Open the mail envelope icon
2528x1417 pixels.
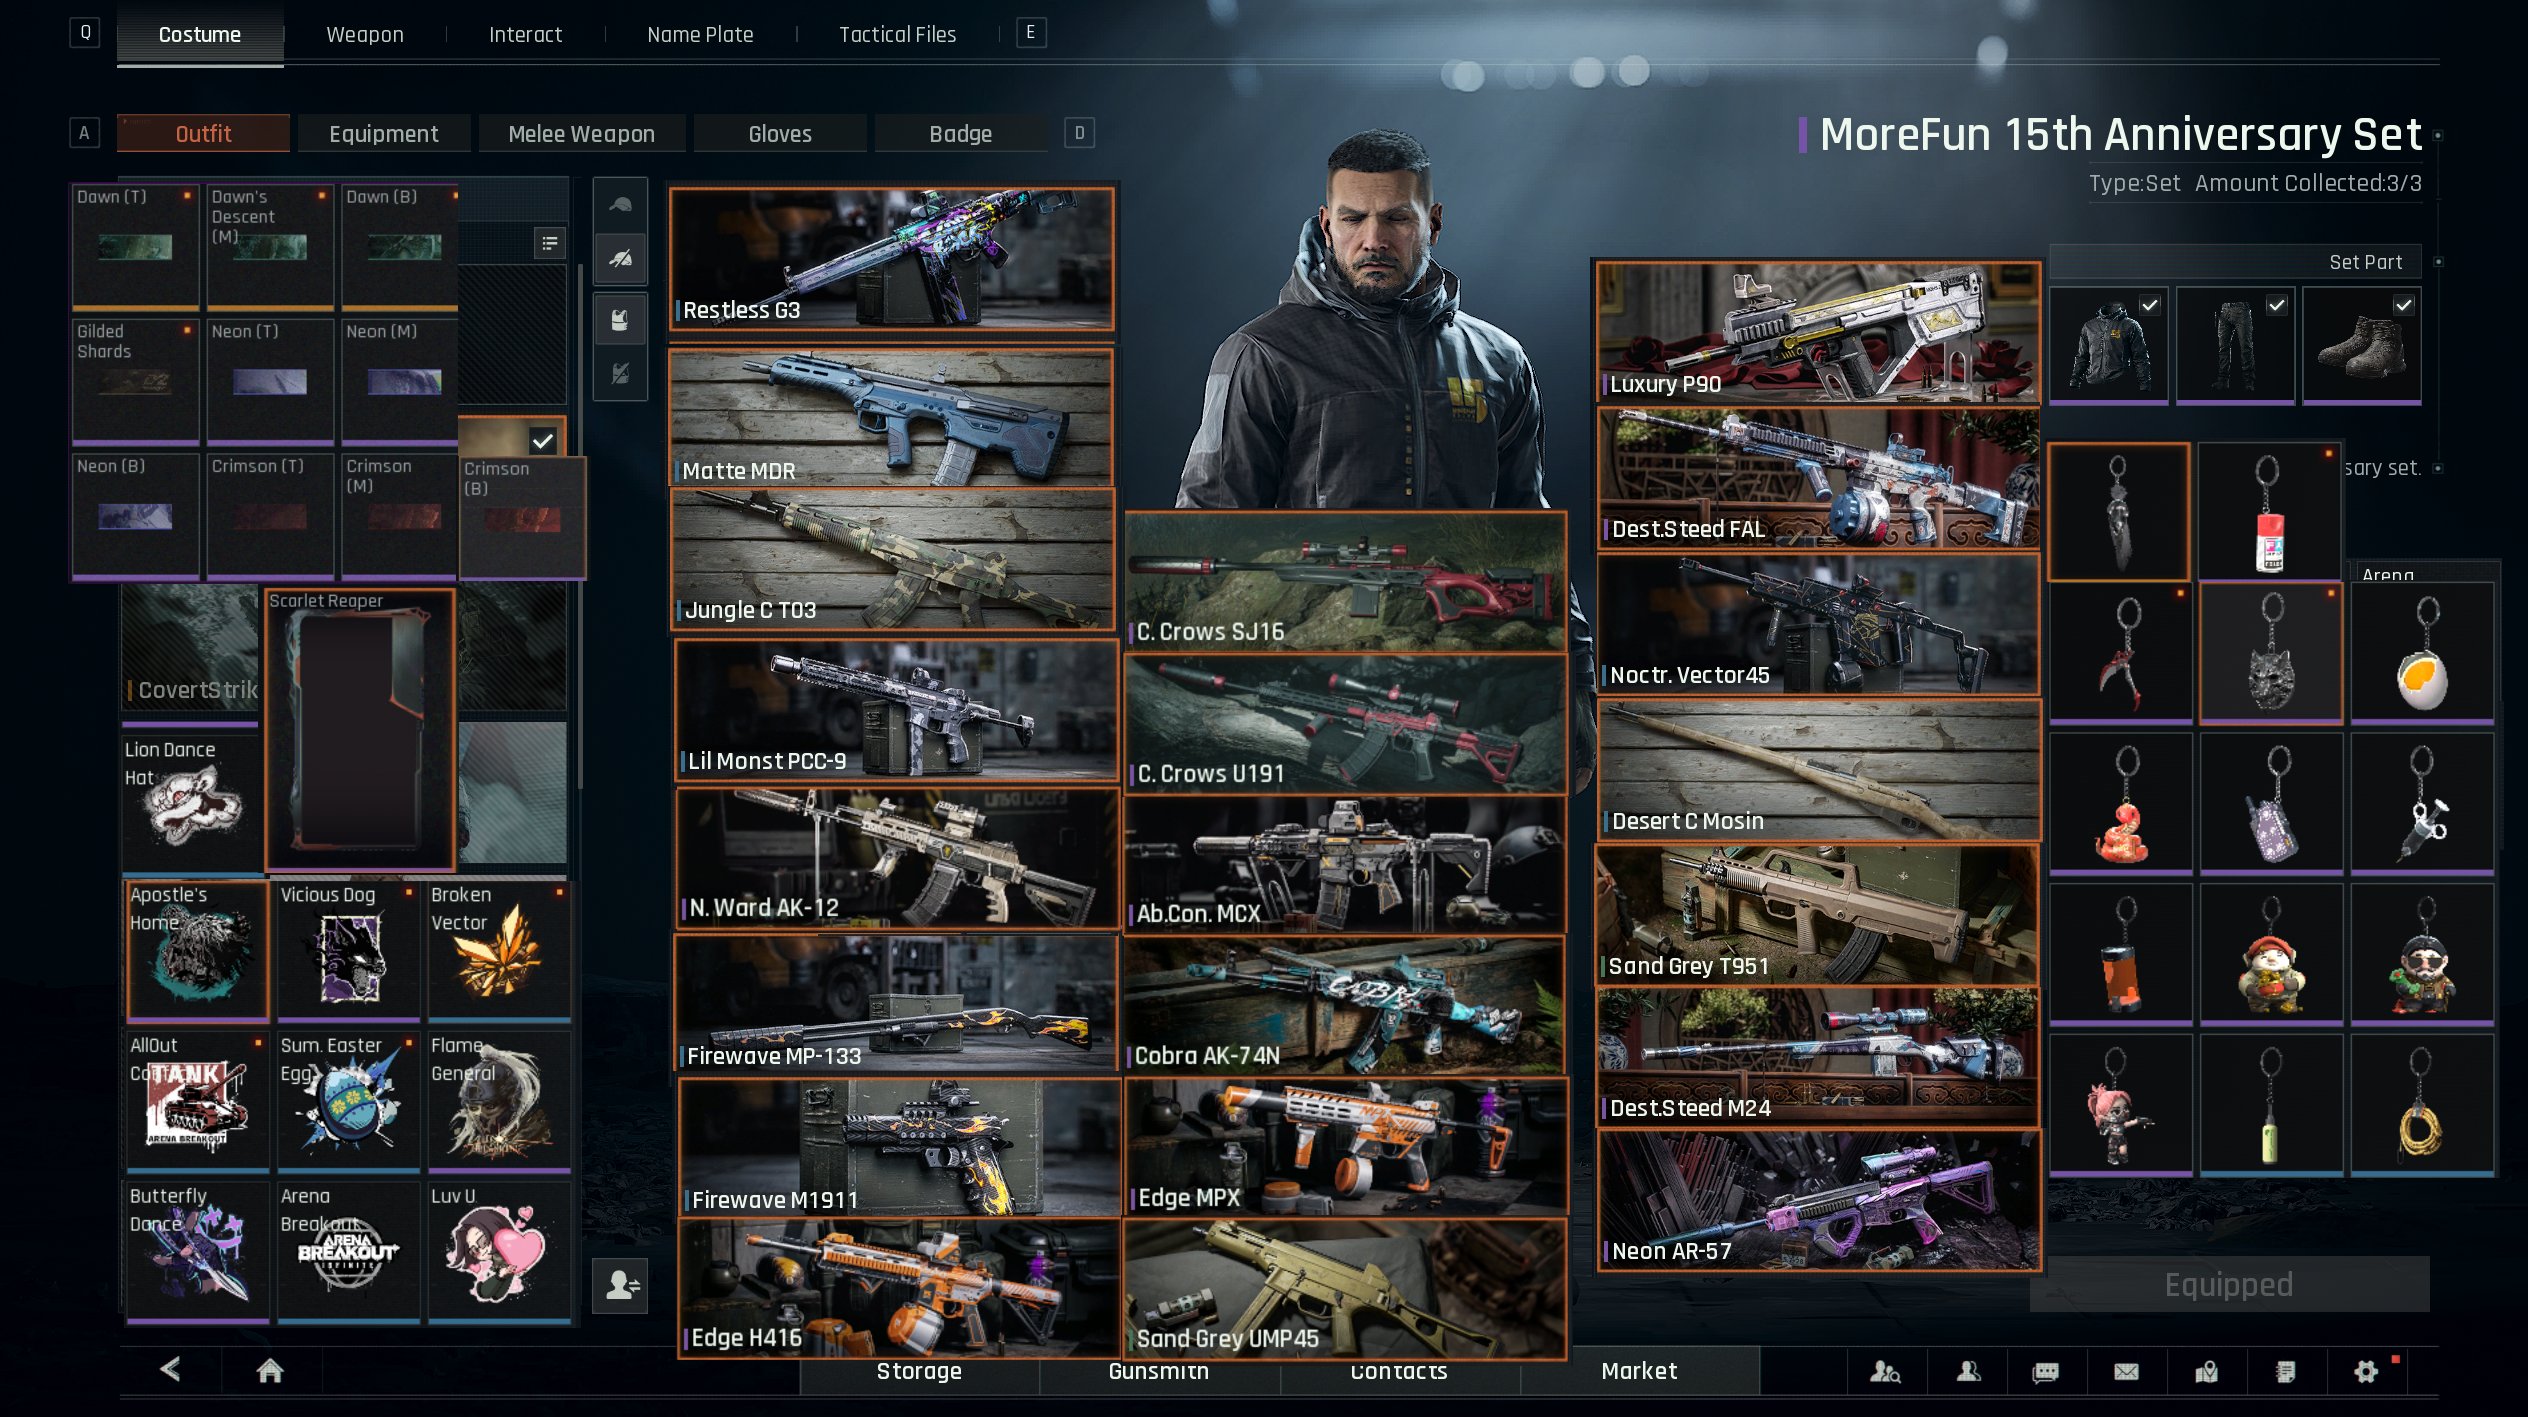pyautogui.click(x=2126, y=1372)
